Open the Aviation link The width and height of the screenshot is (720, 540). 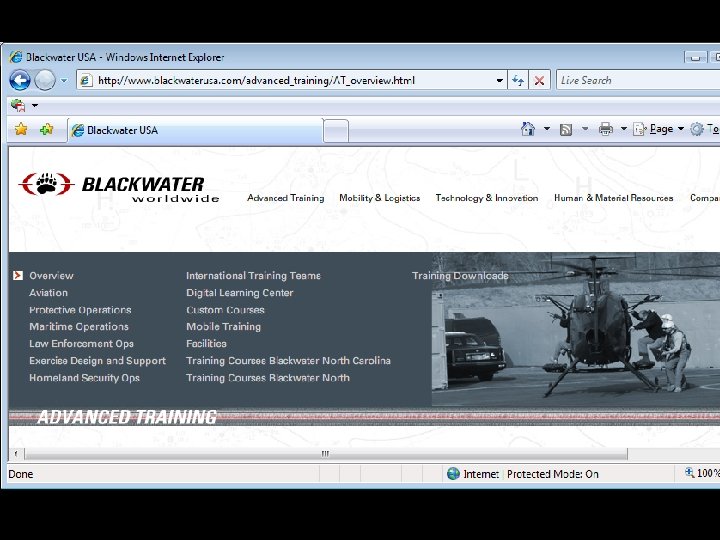(x=48, y=292)
